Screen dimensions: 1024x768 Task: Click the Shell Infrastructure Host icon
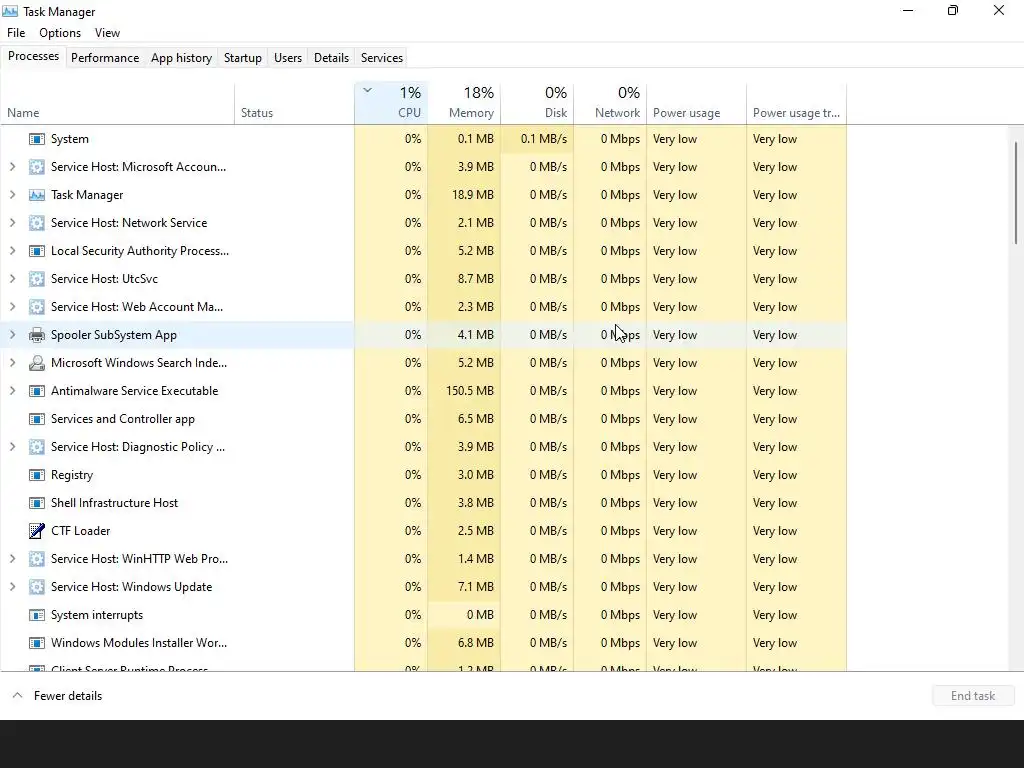coord(37,504)
